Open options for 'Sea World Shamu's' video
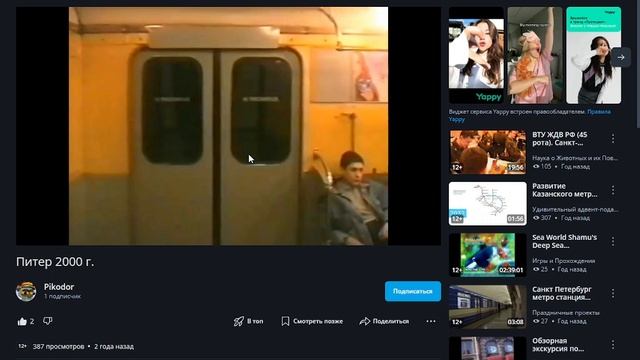Screen dimensions: 640x360 point(613,242)
